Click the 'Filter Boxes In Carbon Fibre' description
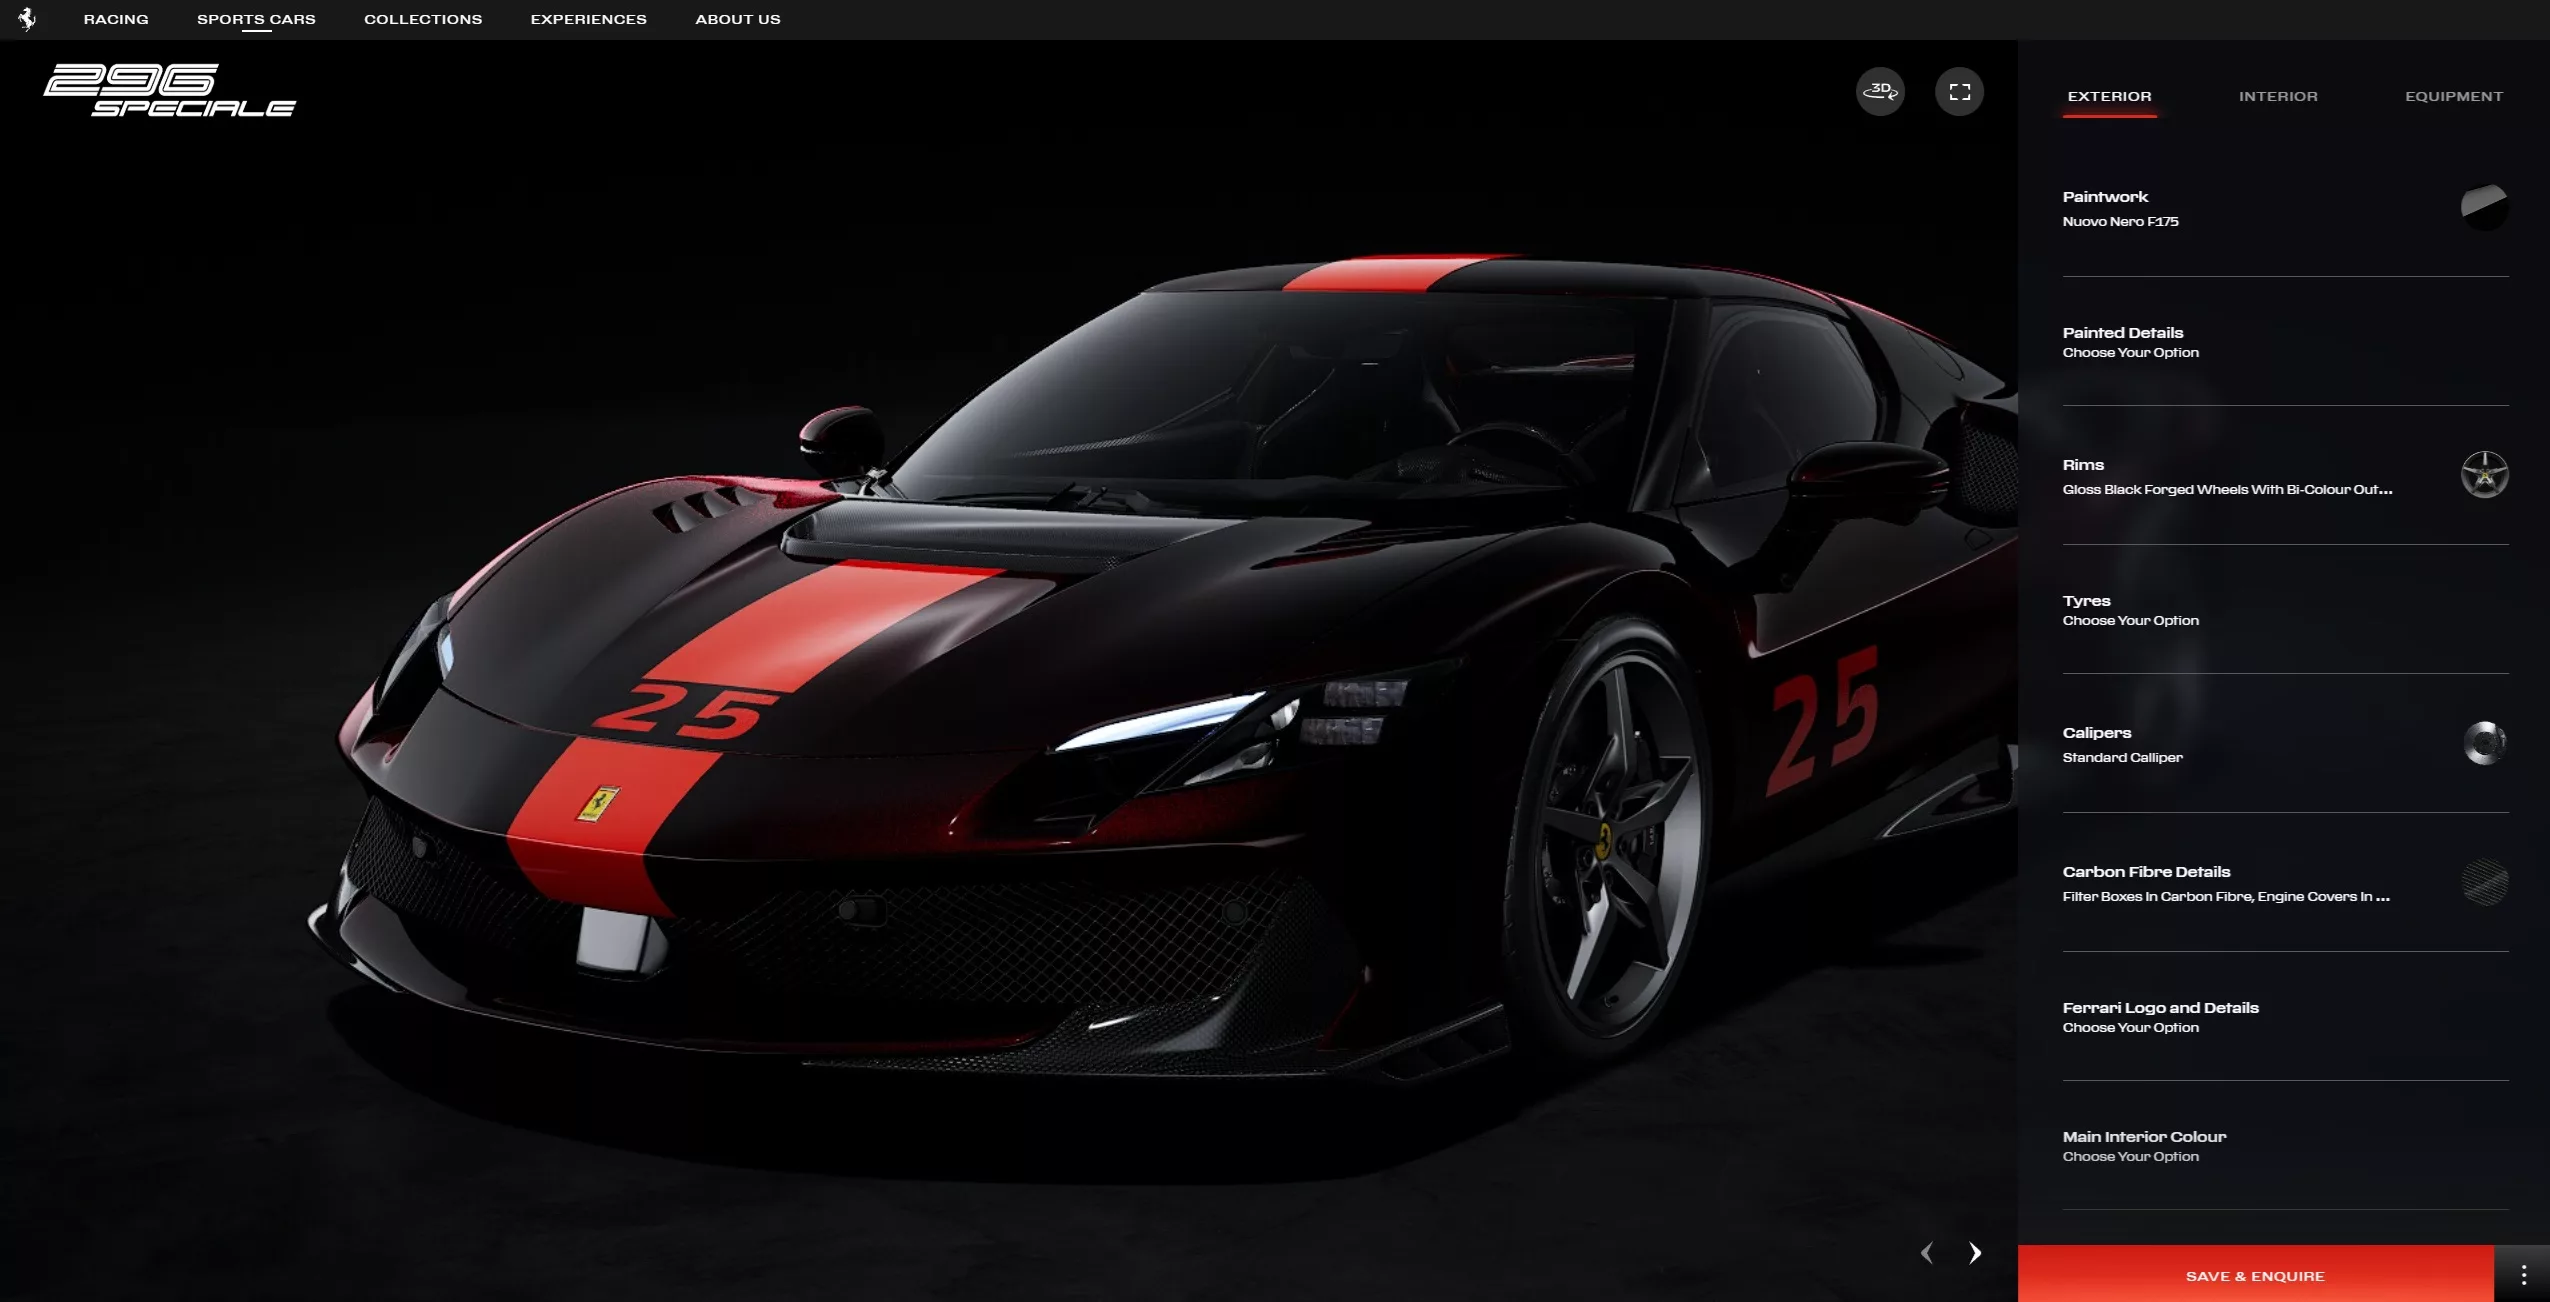 coord(2226,896)
